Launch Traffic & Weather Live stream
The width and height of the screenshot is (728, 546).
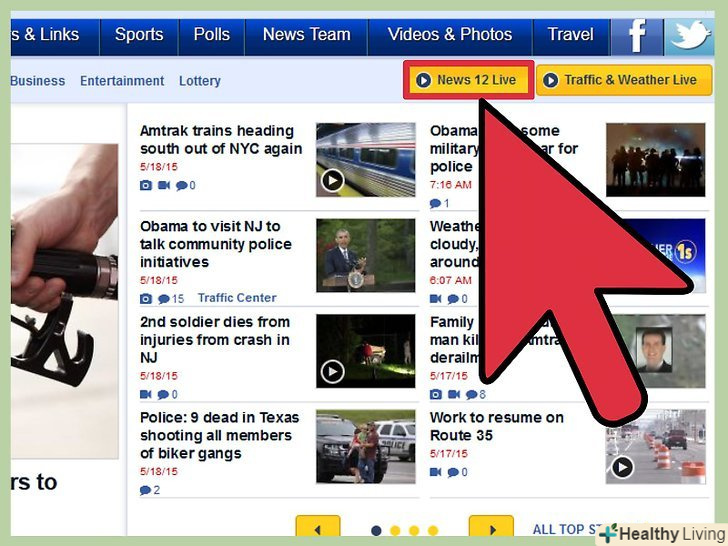pos(624,80)
